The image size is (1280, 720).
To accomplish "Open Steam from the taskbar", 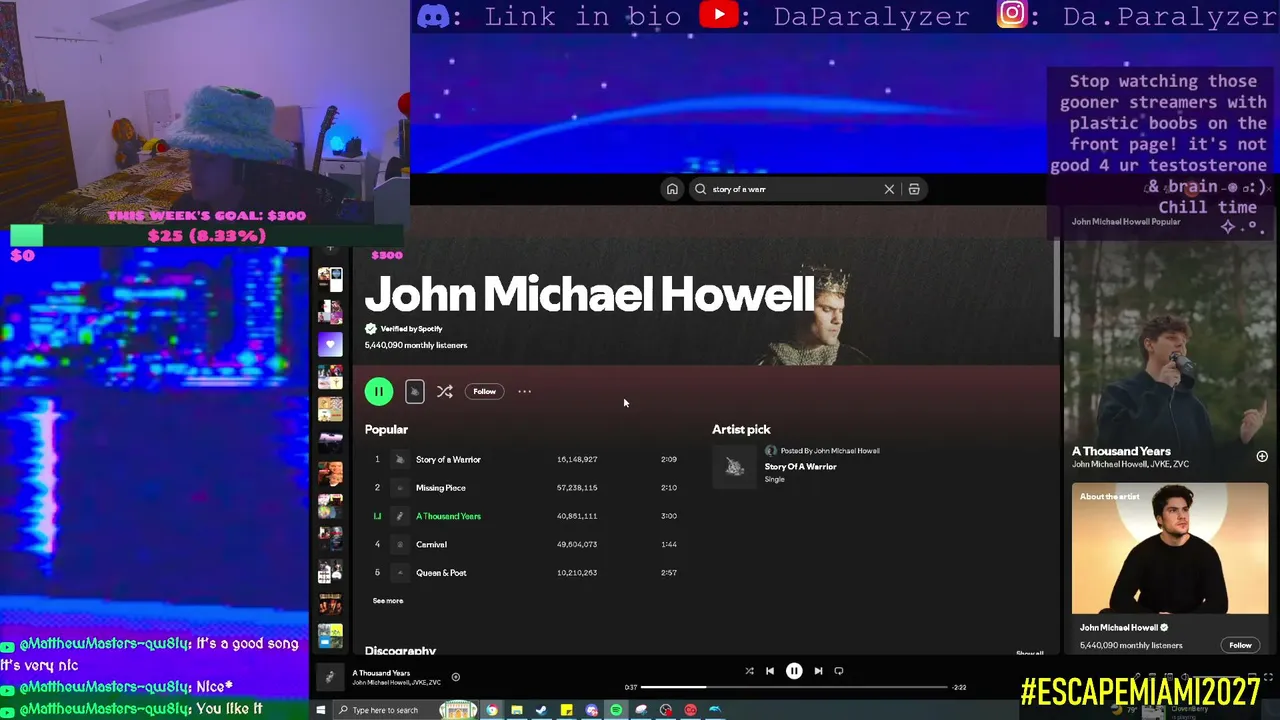I will click(x=541, y=710).
